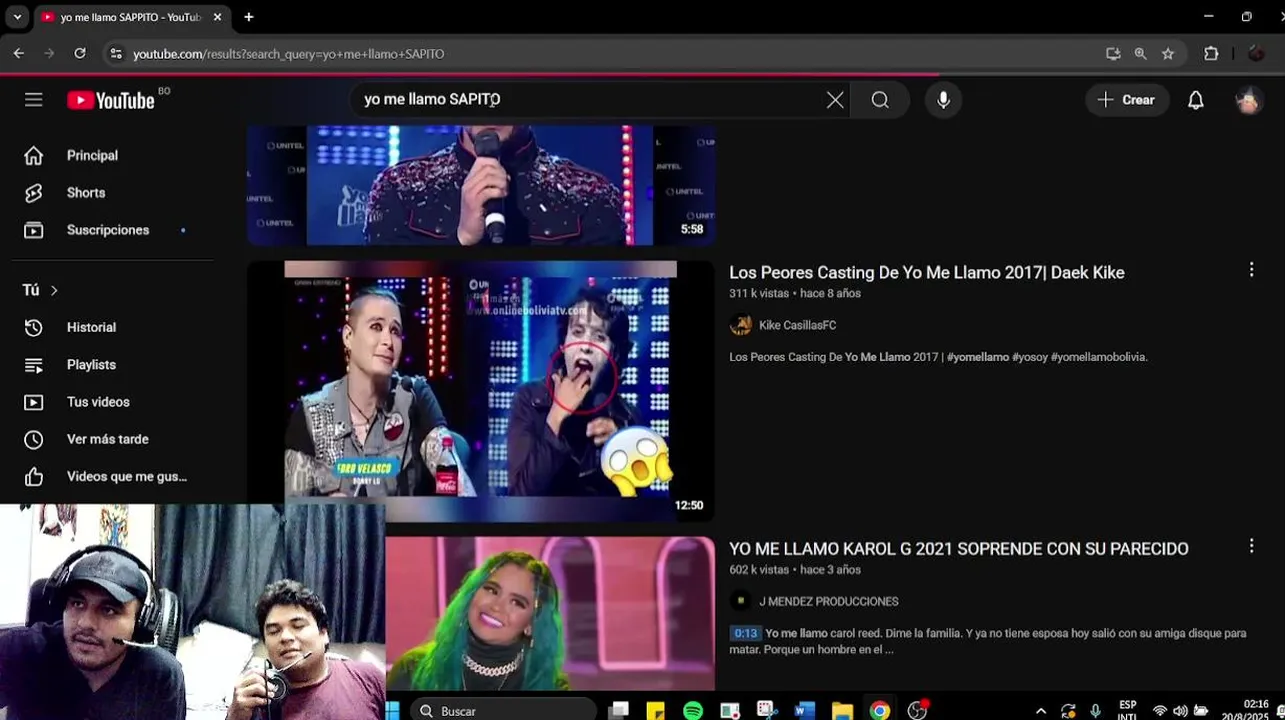
Task: Jump to the 0:13 timestamp chip
Action: click(746, 633)
